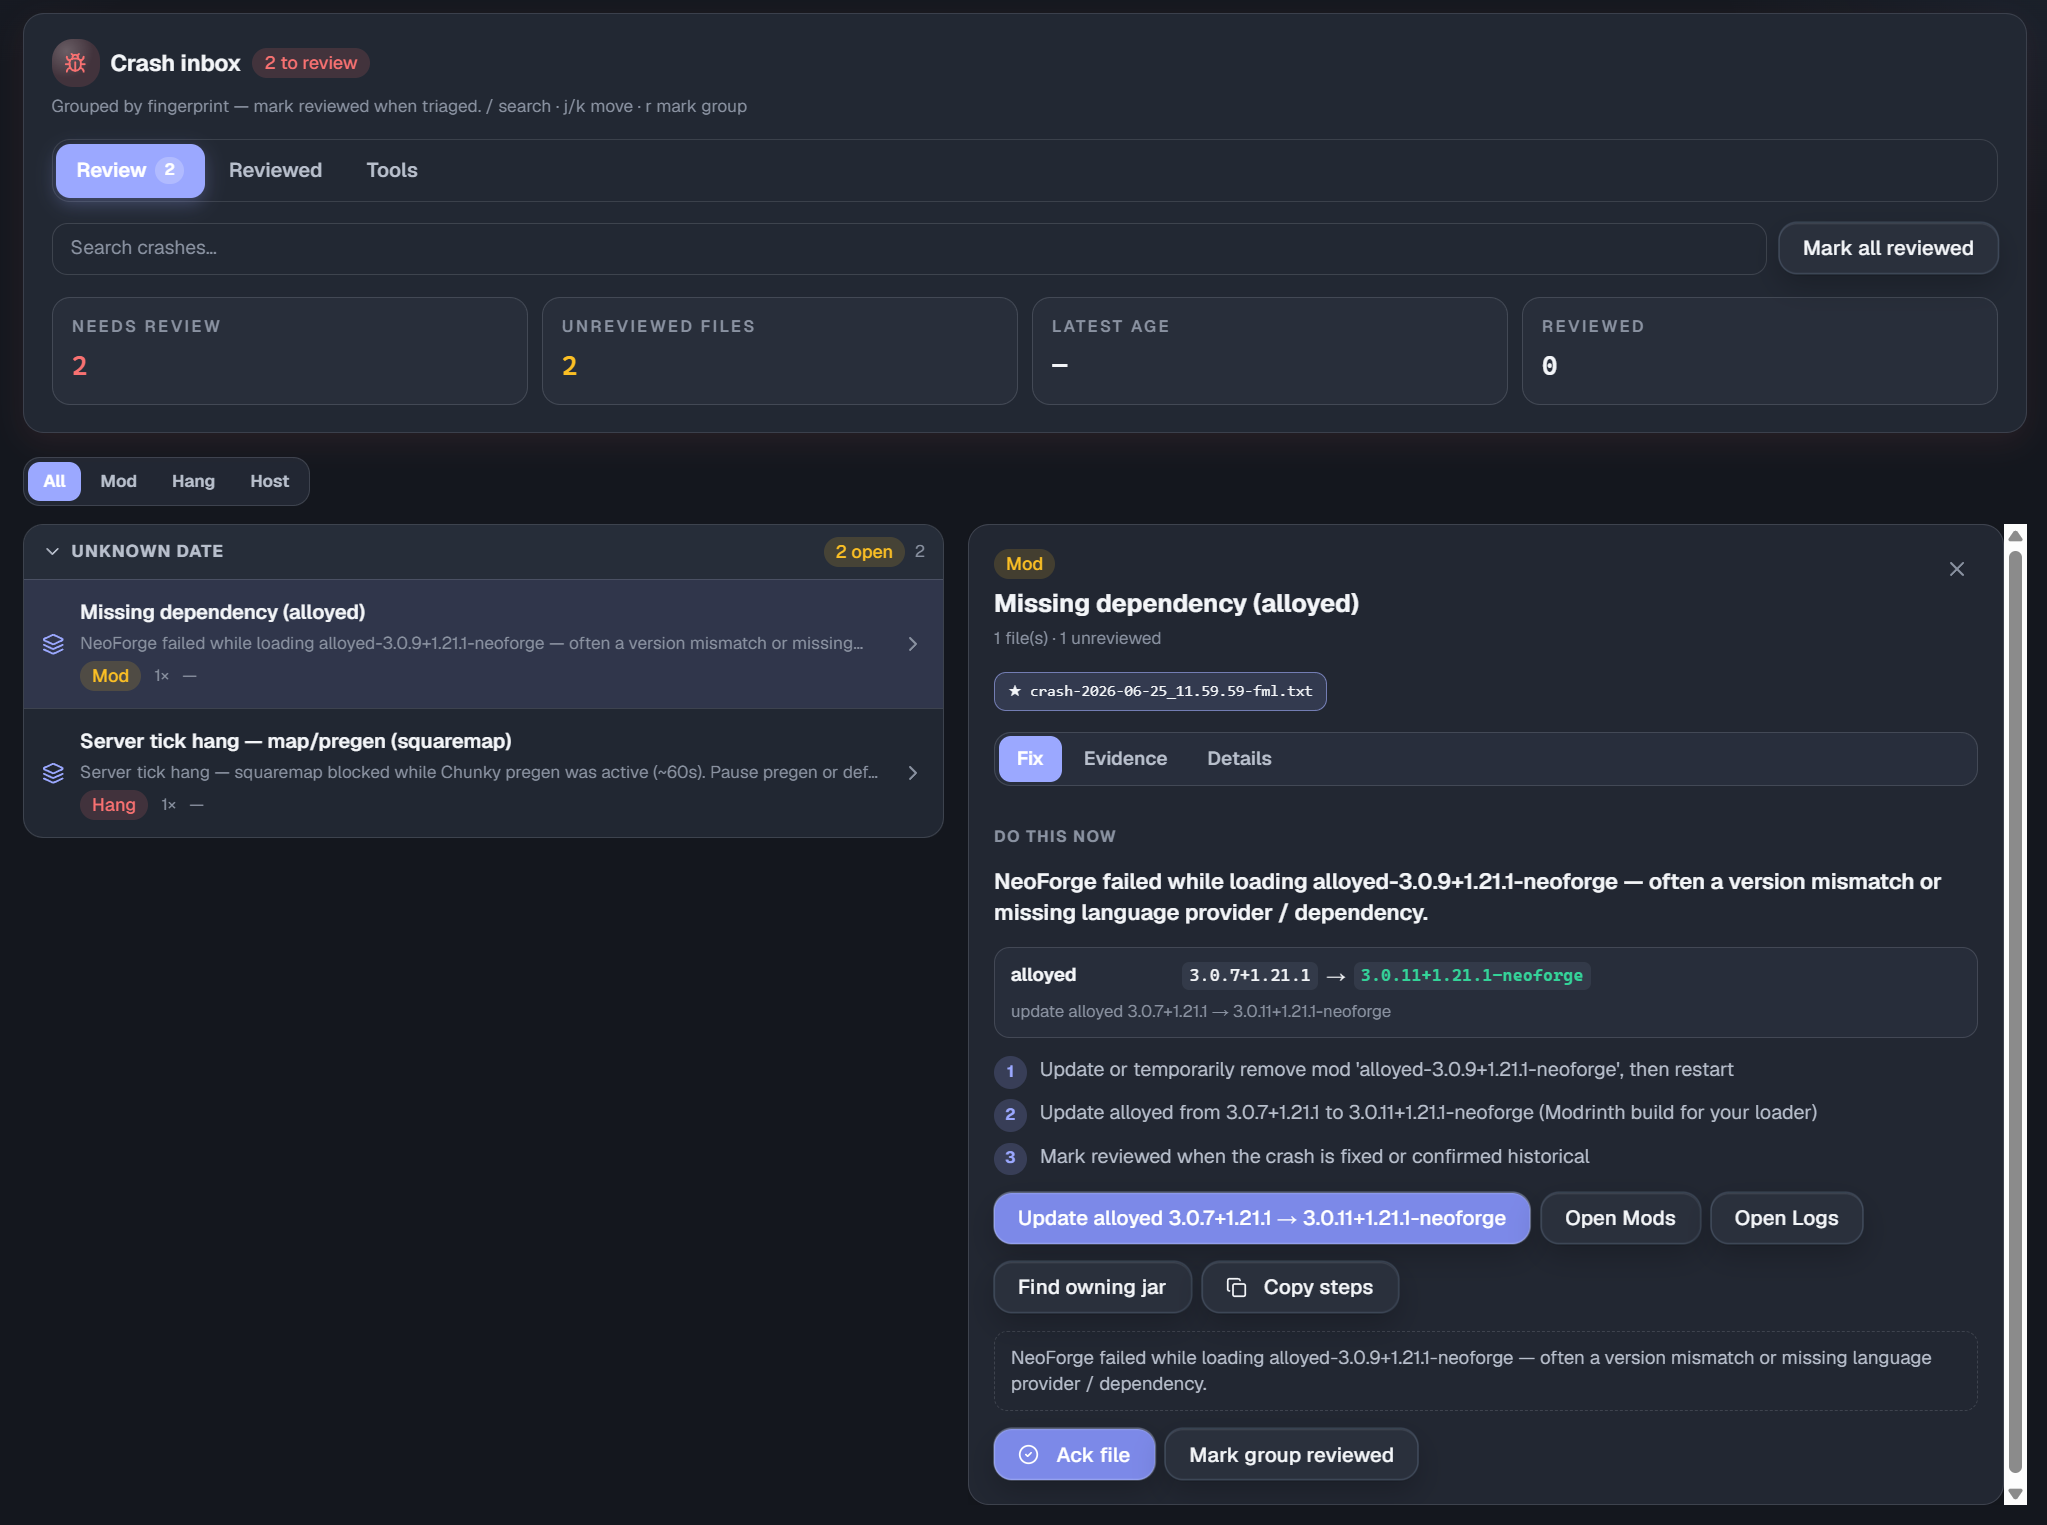
Task: Collapse the Unknown Date group
Action: 53,551
